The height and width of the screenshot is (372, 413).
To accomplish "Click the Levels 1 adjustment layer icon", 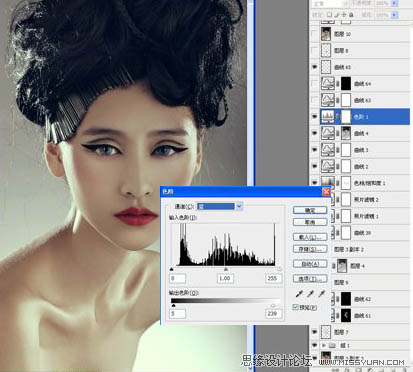I will (x=328, y=117).
